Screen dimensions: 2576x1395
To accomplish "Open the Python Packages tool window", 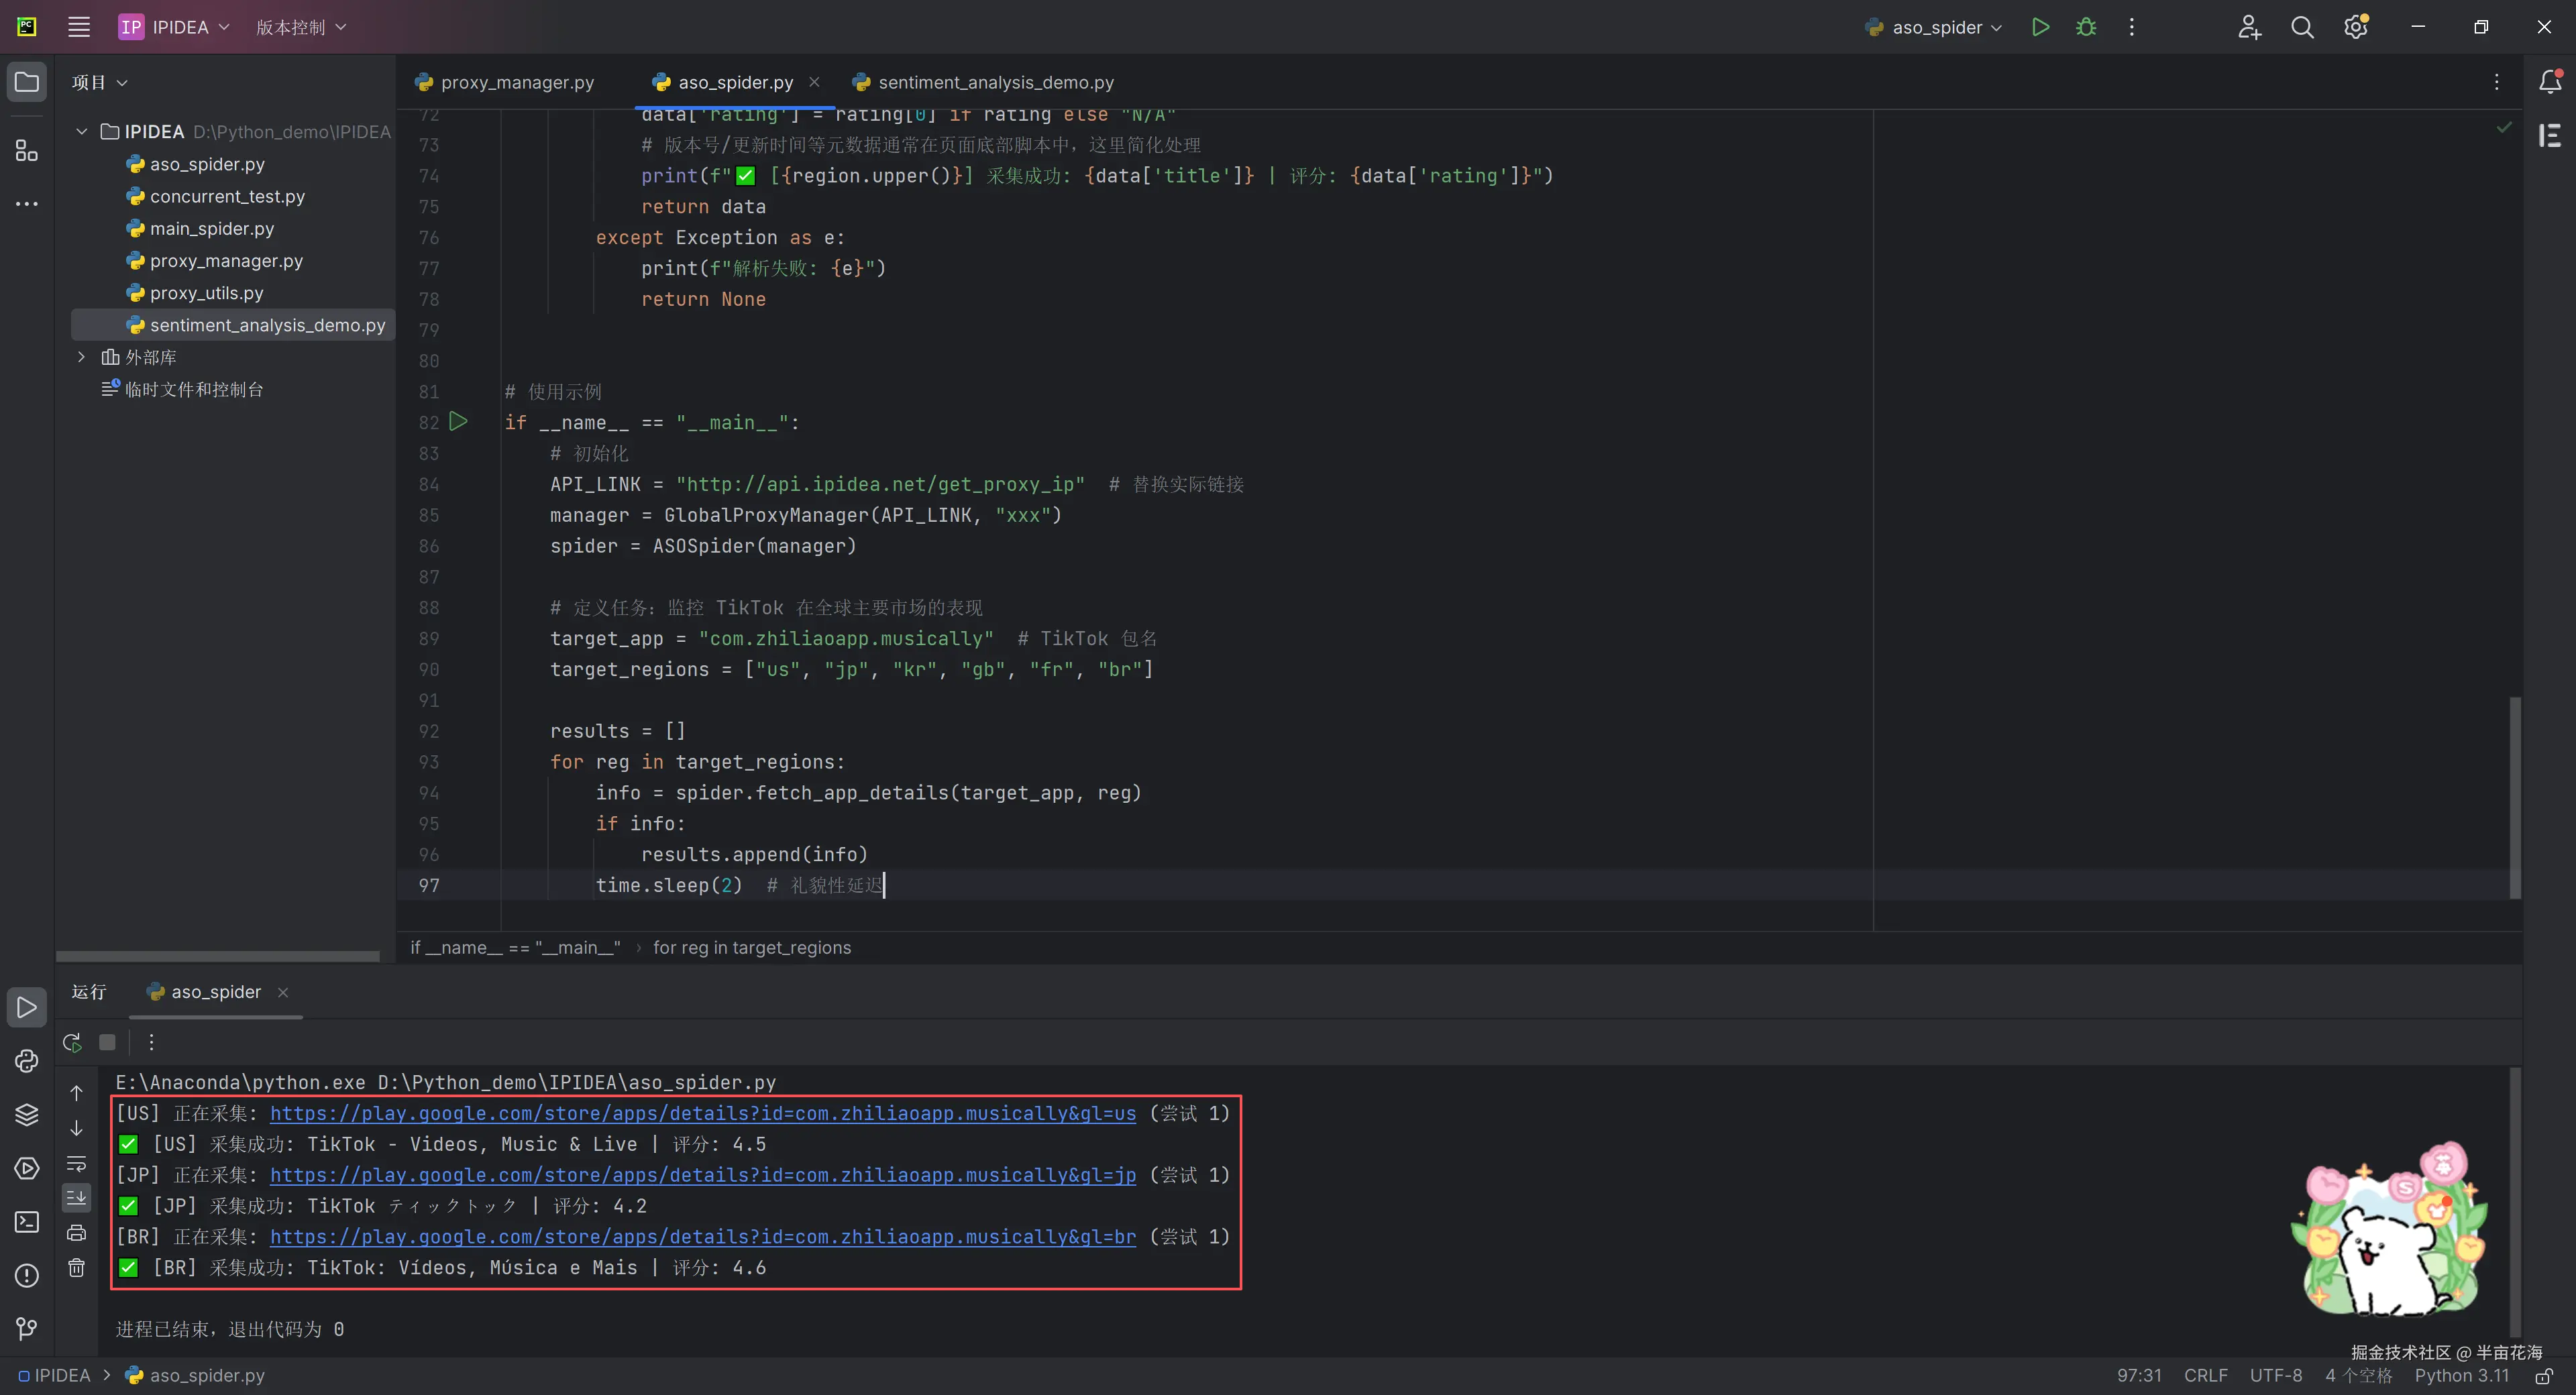I will [x=27, y=1114].
